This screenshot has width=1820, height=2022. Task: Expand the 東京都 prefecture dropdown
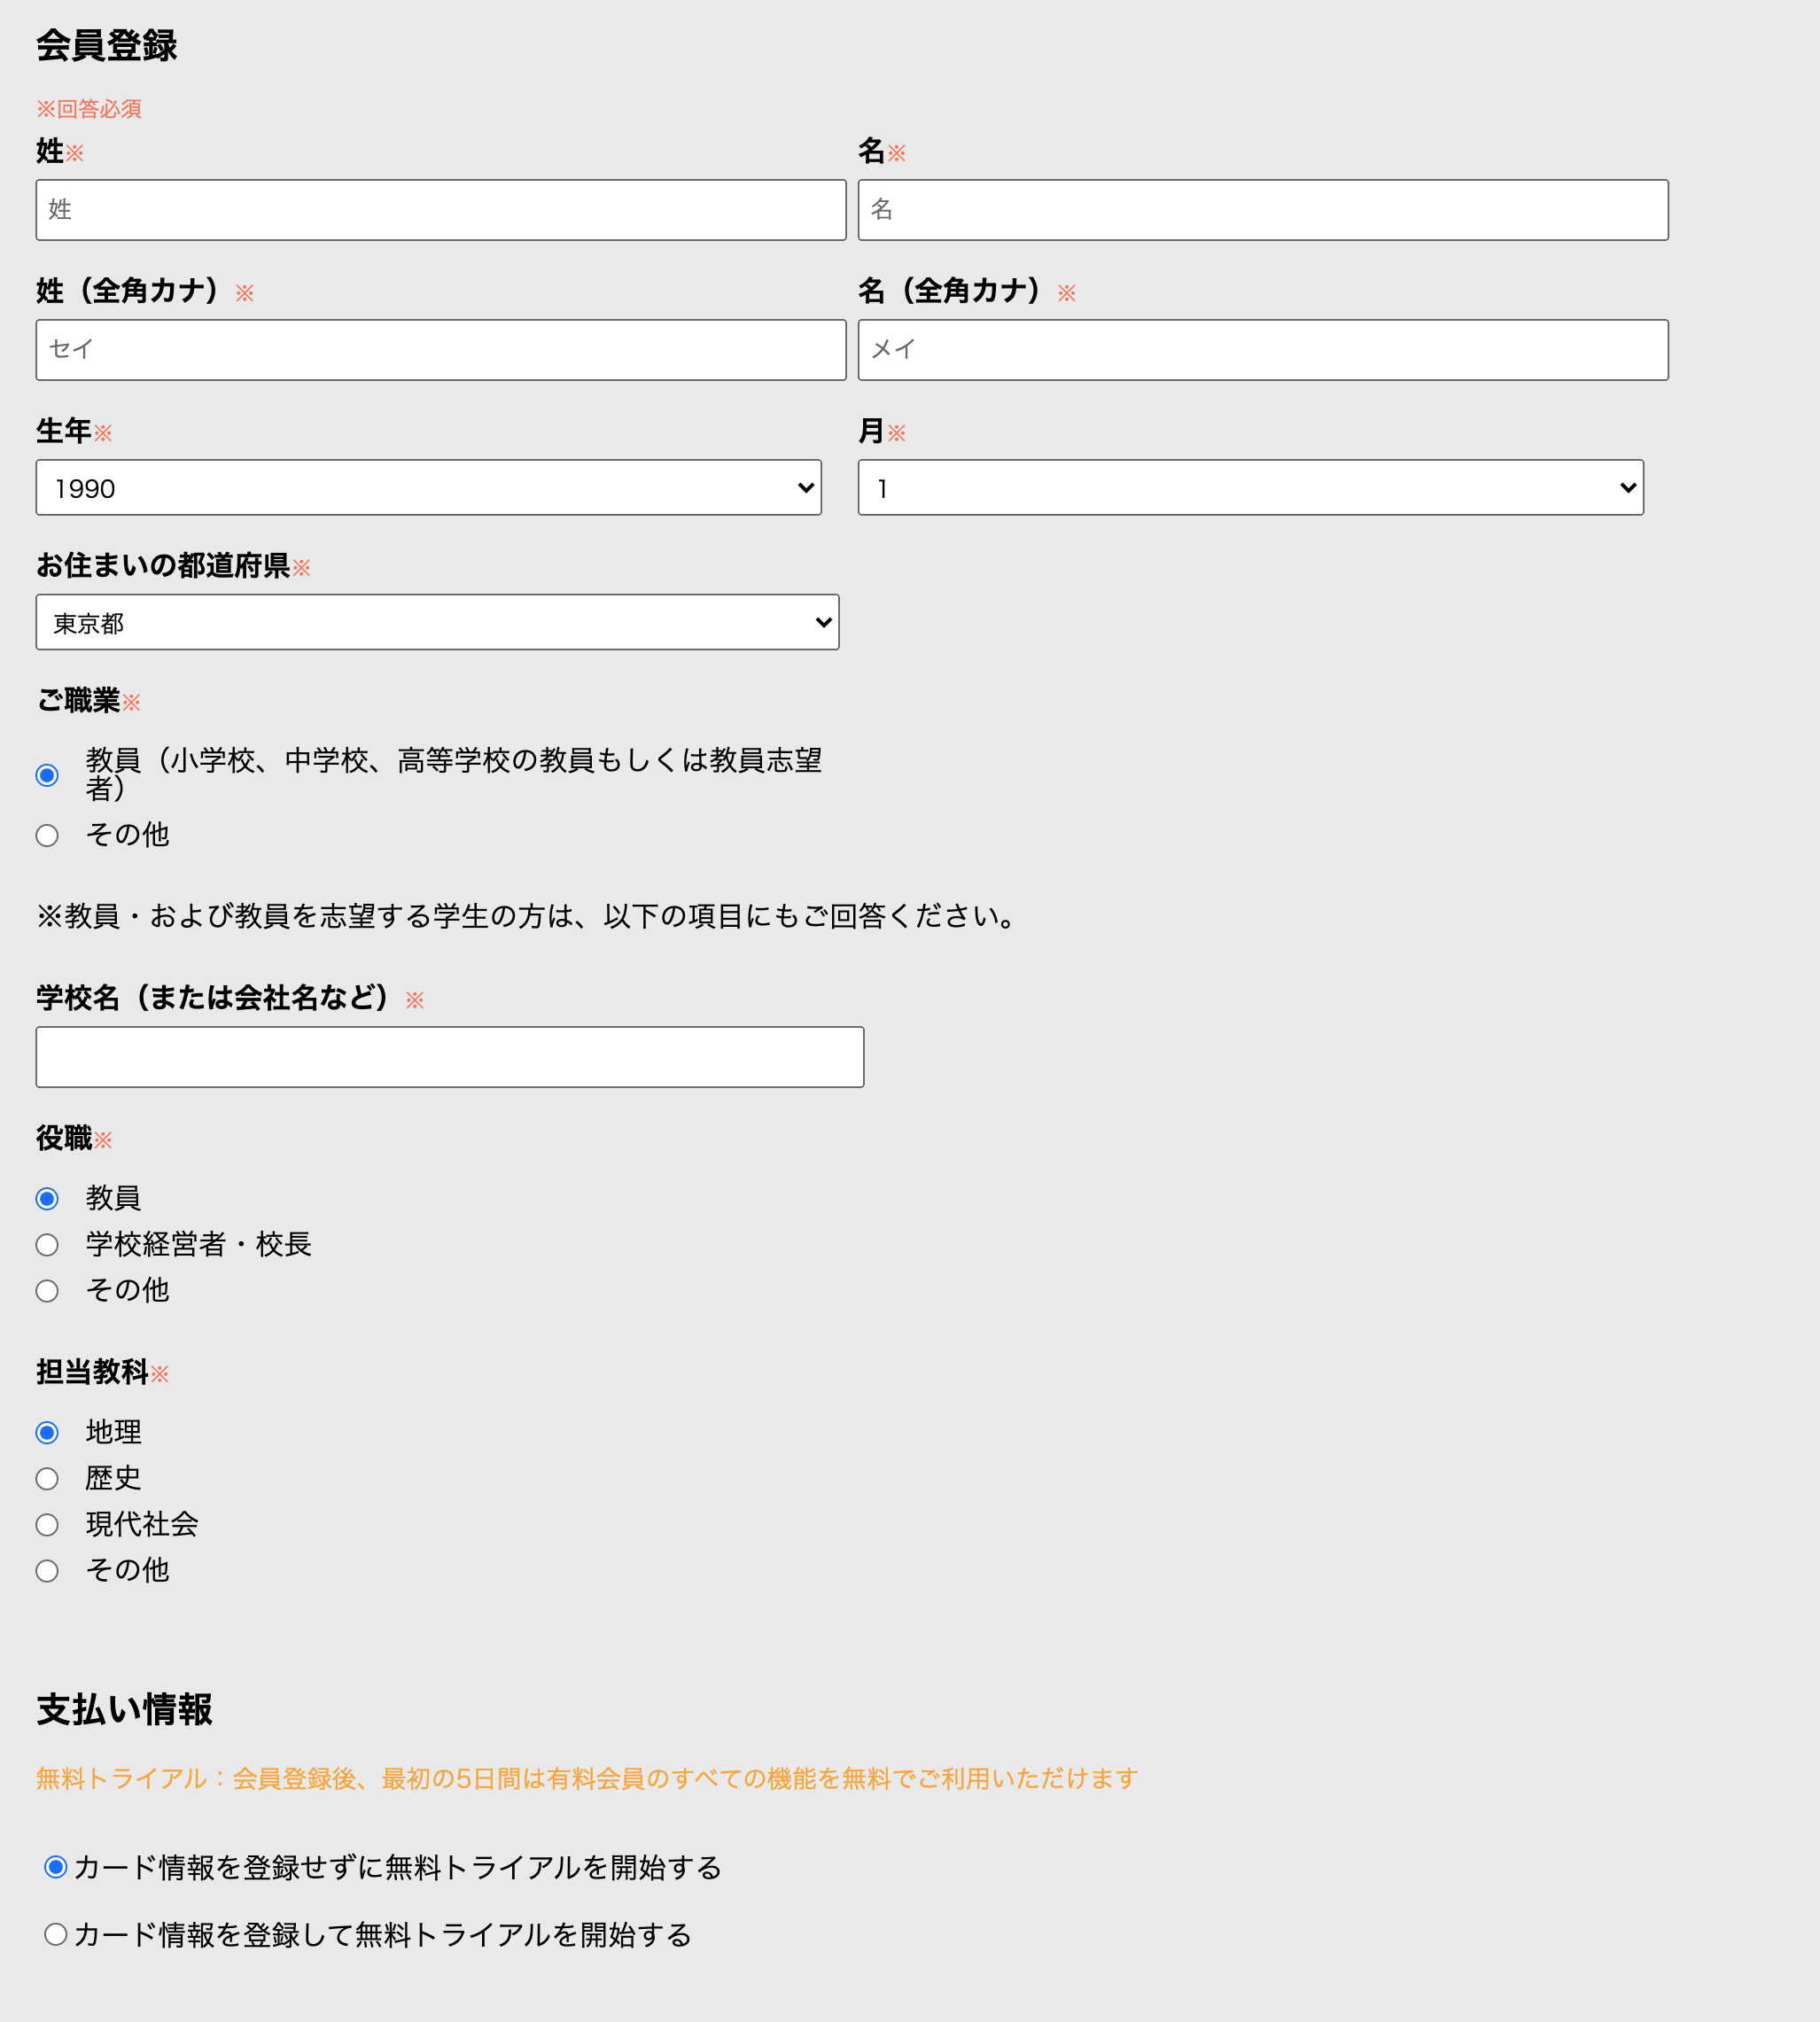[x=438, y=622]
